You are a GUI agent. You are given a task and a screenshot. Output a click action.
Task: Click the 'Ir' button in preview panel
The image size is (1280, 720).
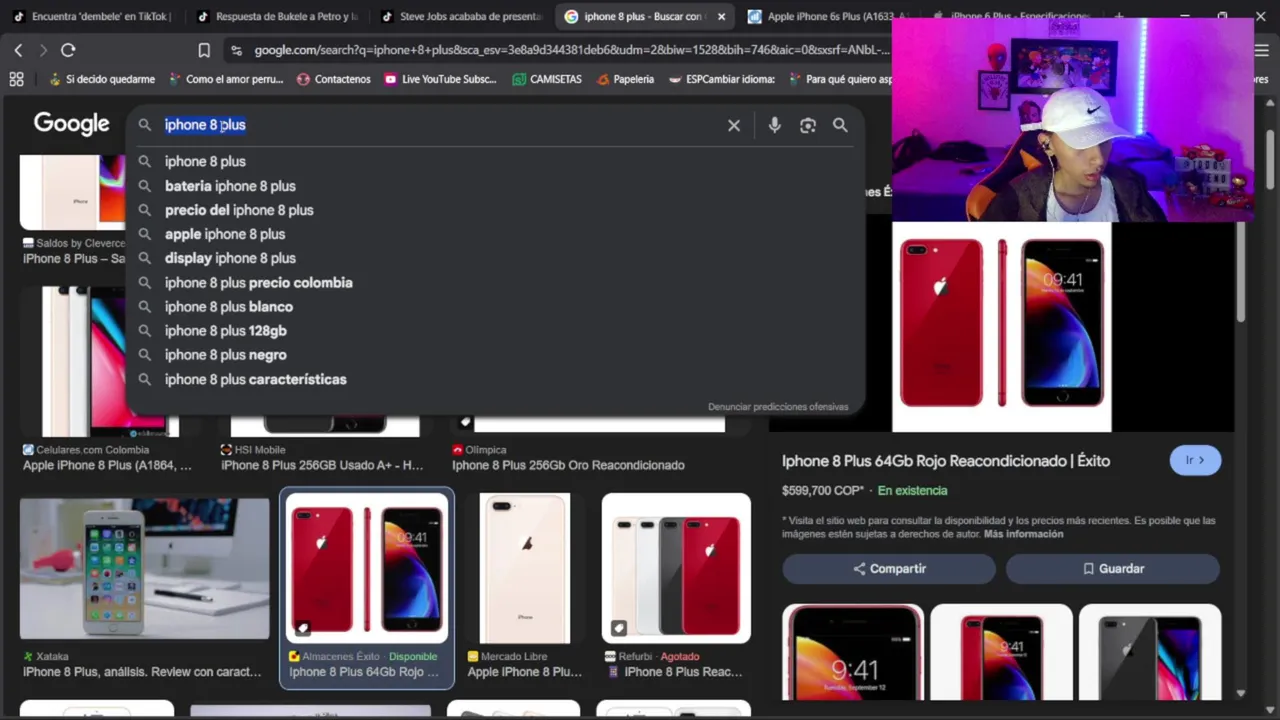tap(1195, 460)
